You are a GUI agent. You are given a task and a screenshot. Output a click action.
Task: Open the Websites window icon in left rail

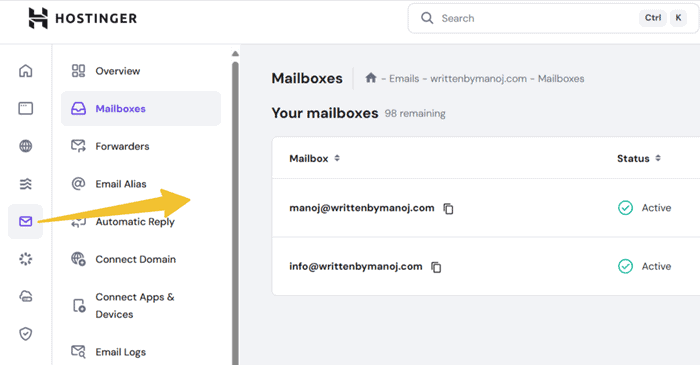click(x=25, y=108)
